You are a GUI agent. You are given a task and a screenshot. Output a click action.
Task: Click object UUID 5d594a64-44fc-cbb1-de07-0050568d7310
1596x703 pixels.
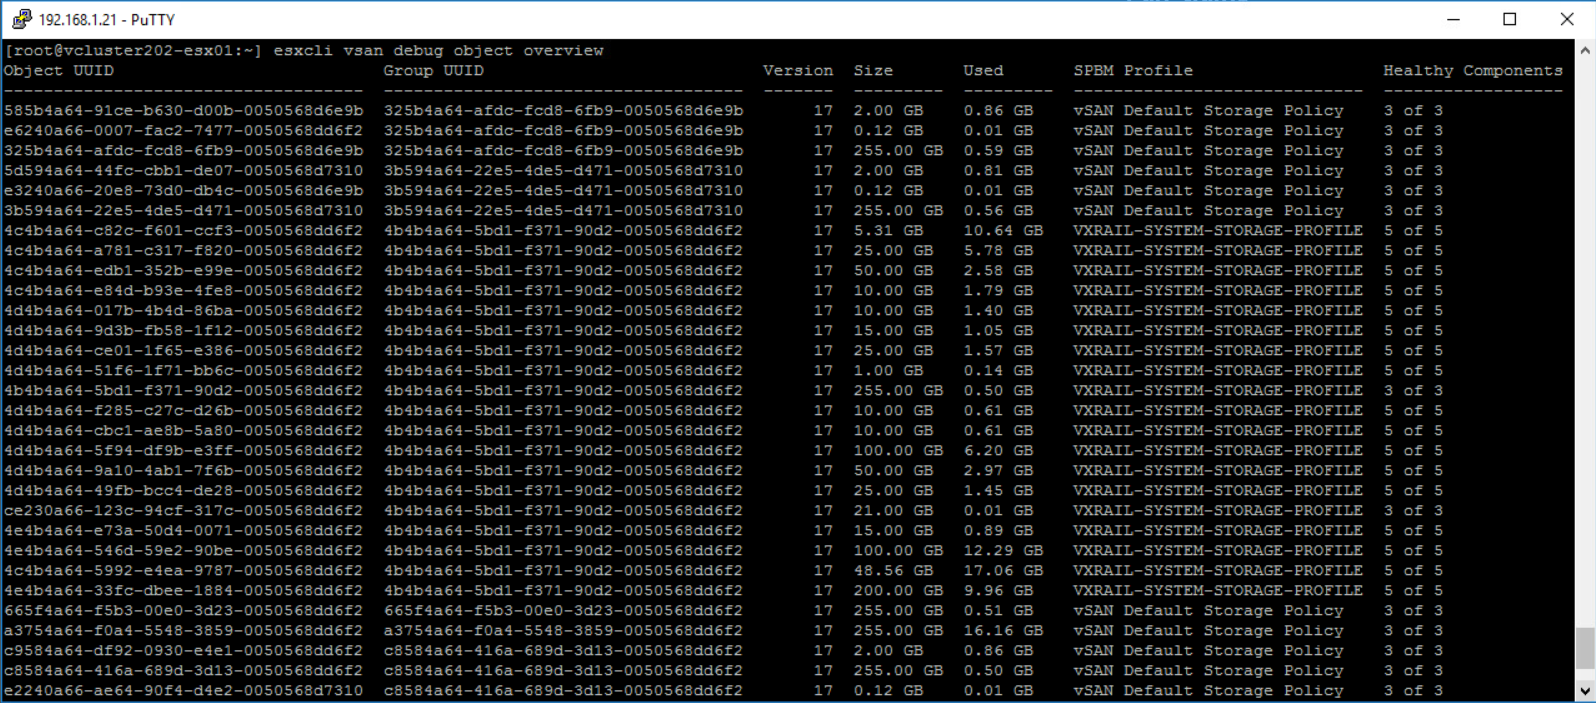coord(183,171)
